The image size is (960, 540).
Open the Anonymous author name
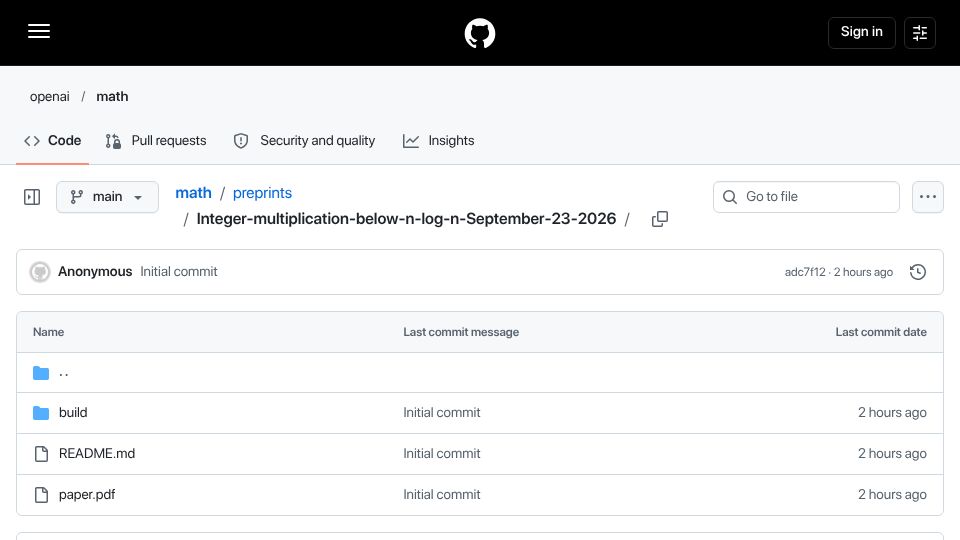[95, 272]
